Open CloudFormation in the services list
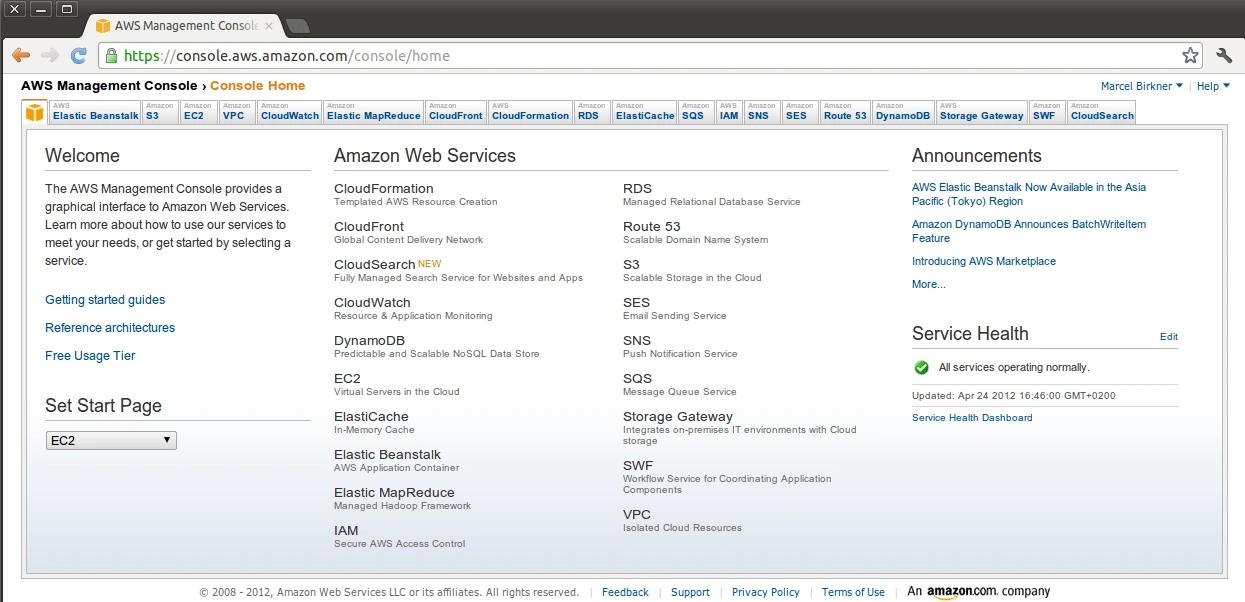Image resolution: width=1245 pixels, height=602 pixels. tap(384, 189)
